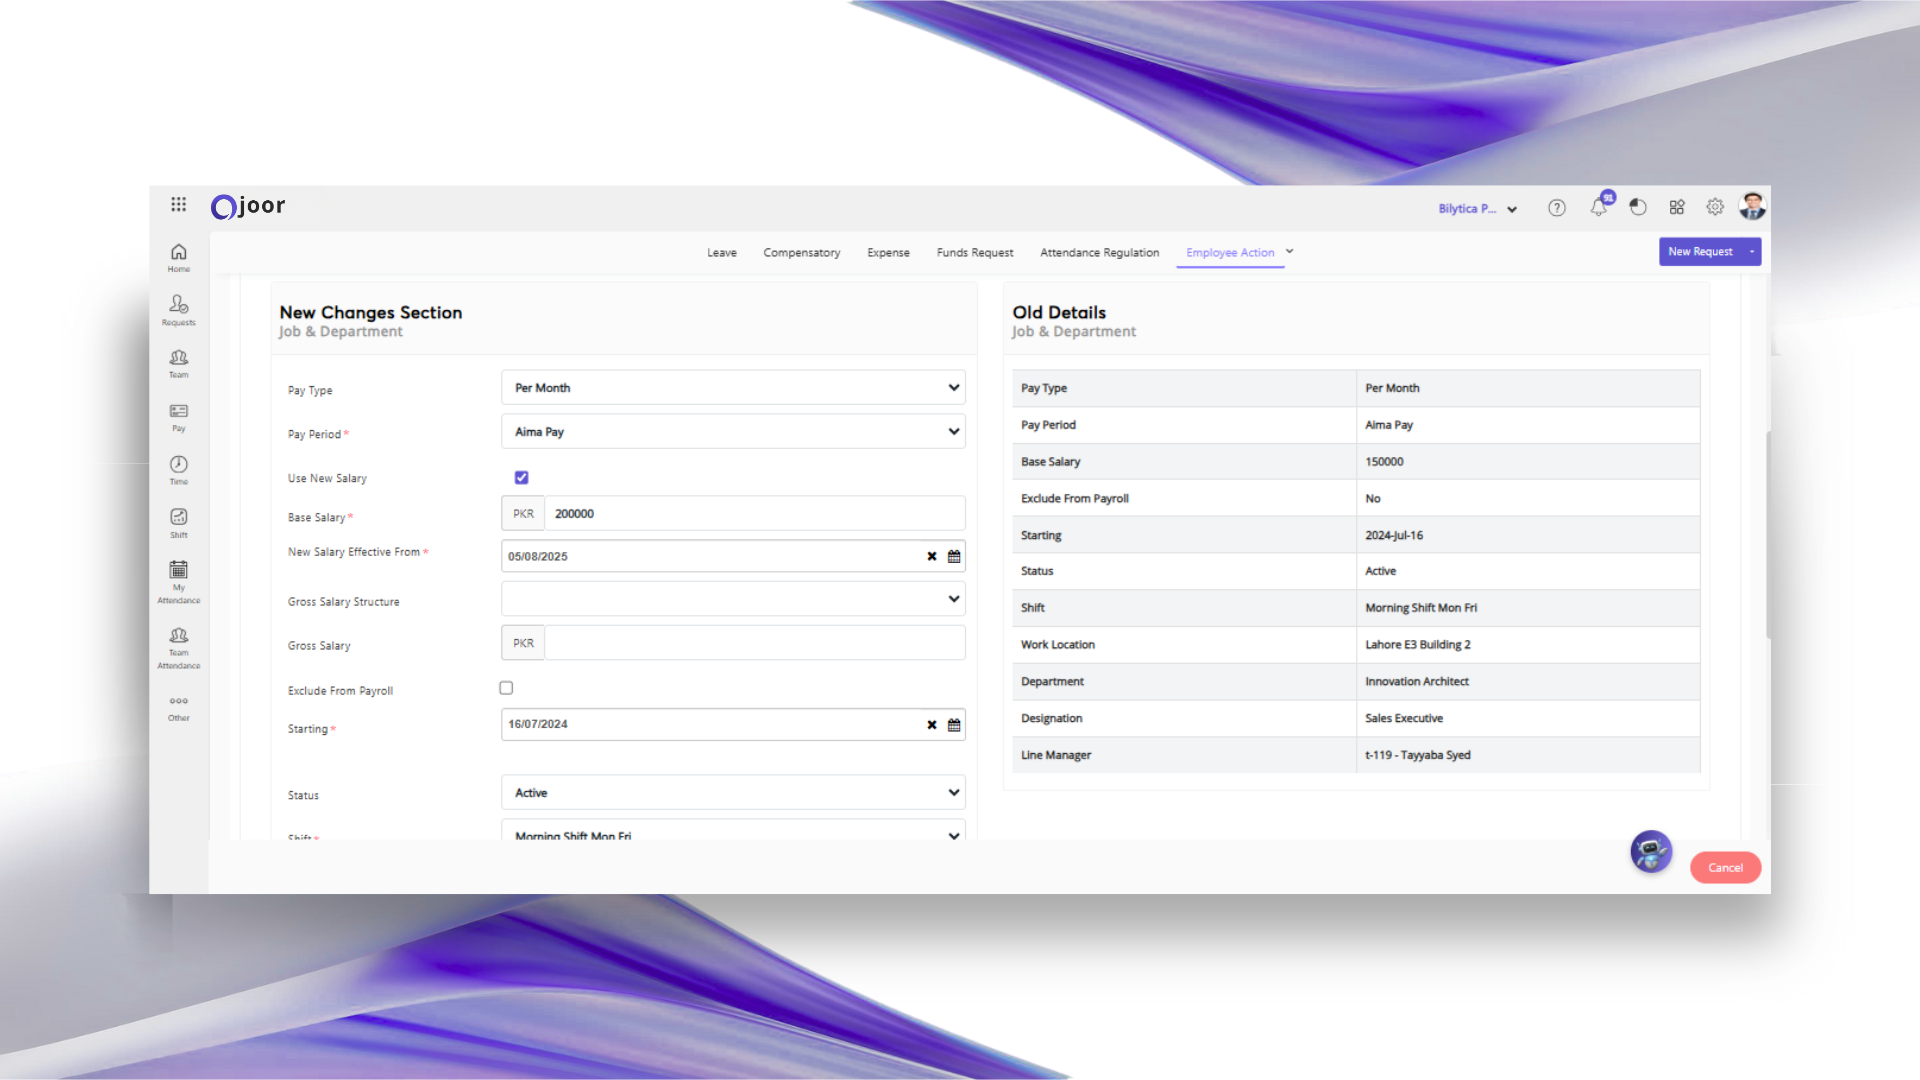Open Requests from the sidebar

(178, 309)
